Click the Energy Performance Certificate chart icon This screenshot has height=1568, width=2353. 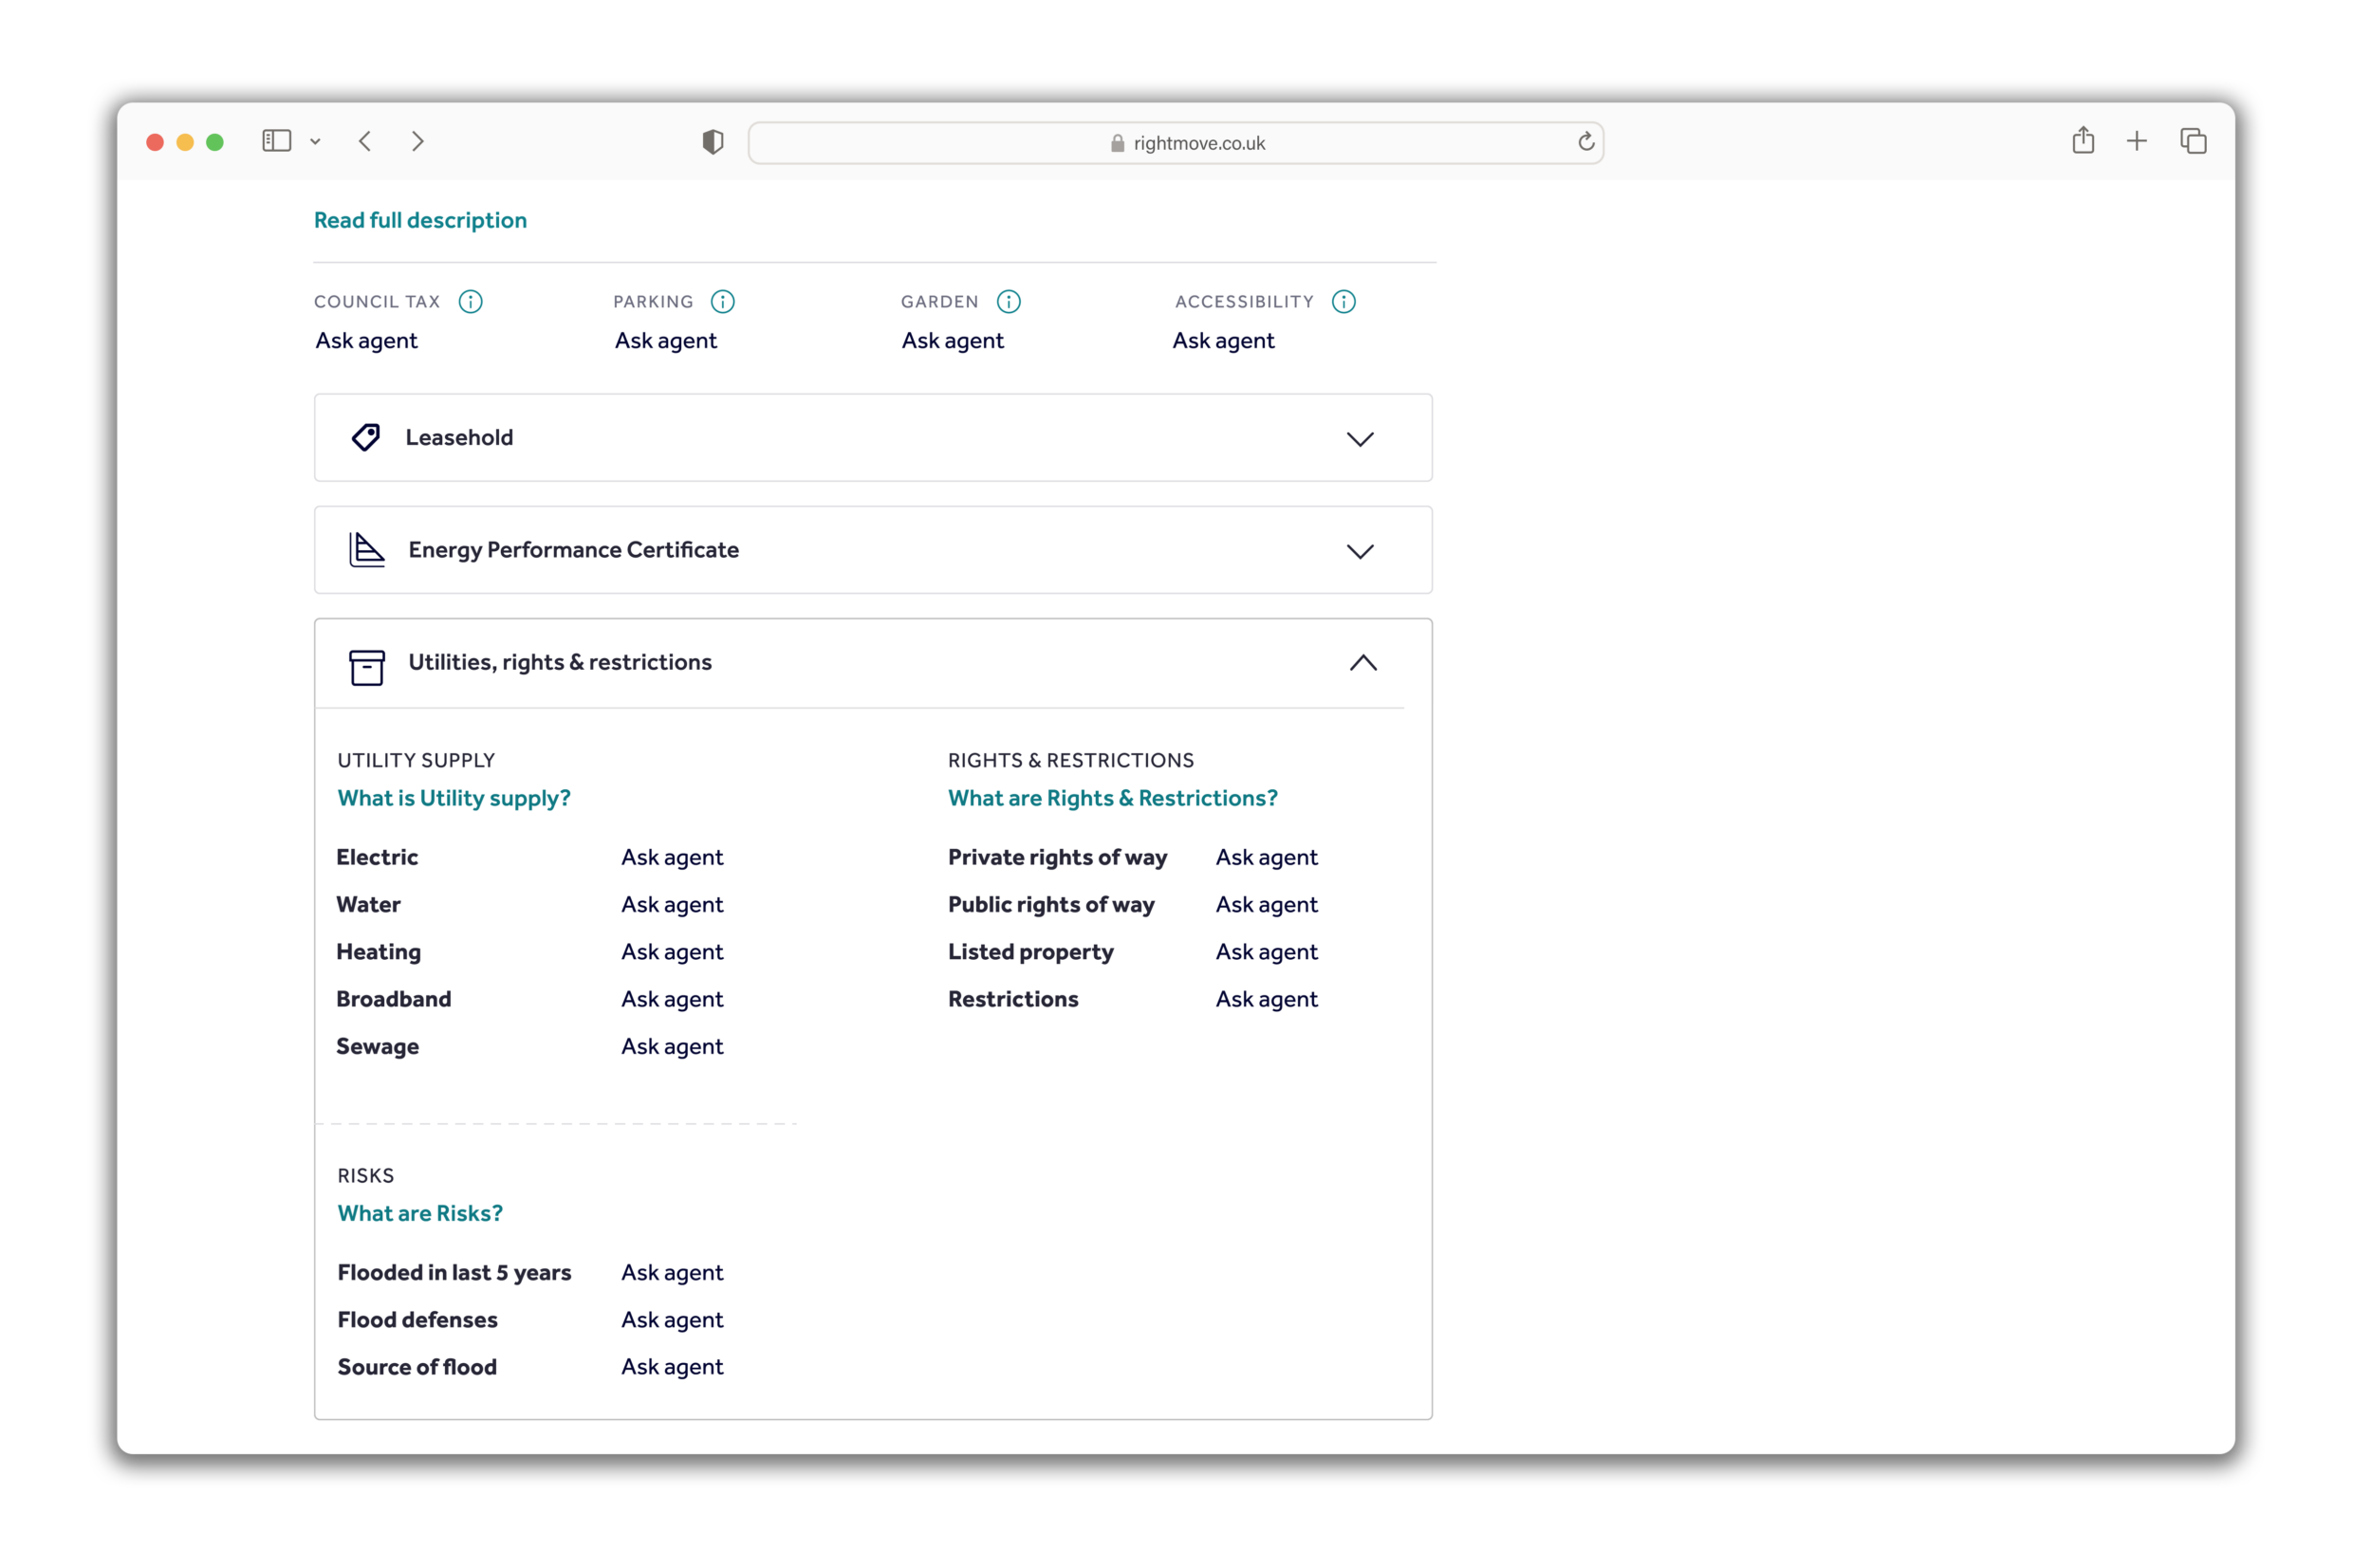(366, 549)
